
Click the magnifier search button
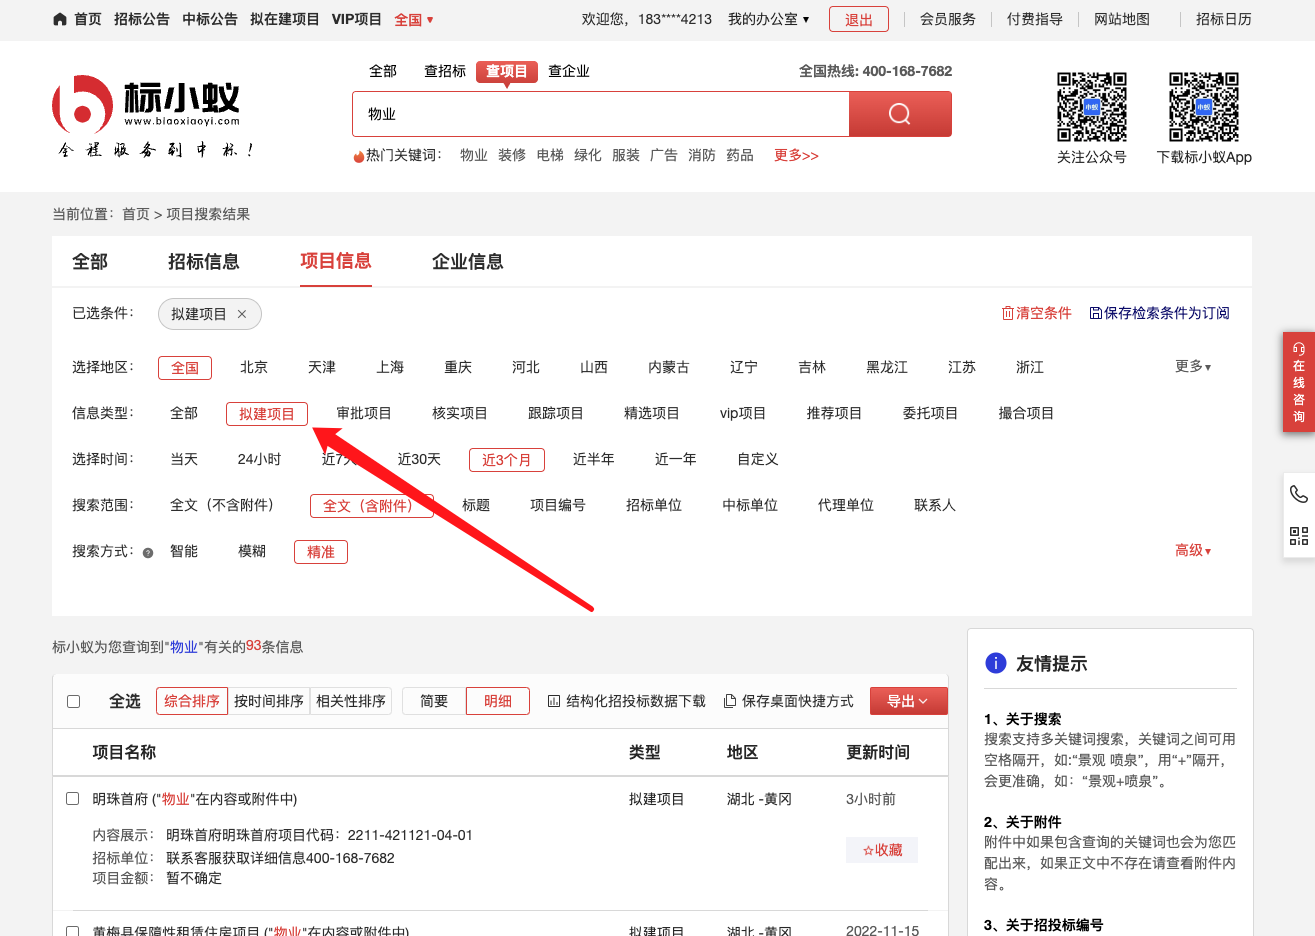899,114
